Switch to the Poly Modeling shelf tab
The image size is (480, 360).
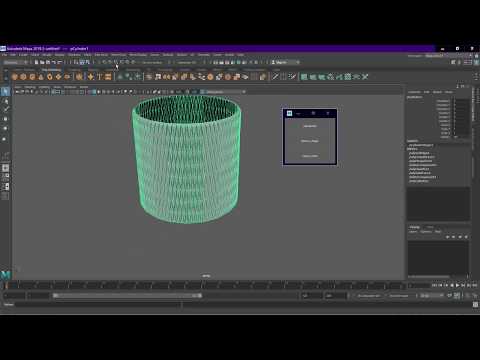coord(51,70)
